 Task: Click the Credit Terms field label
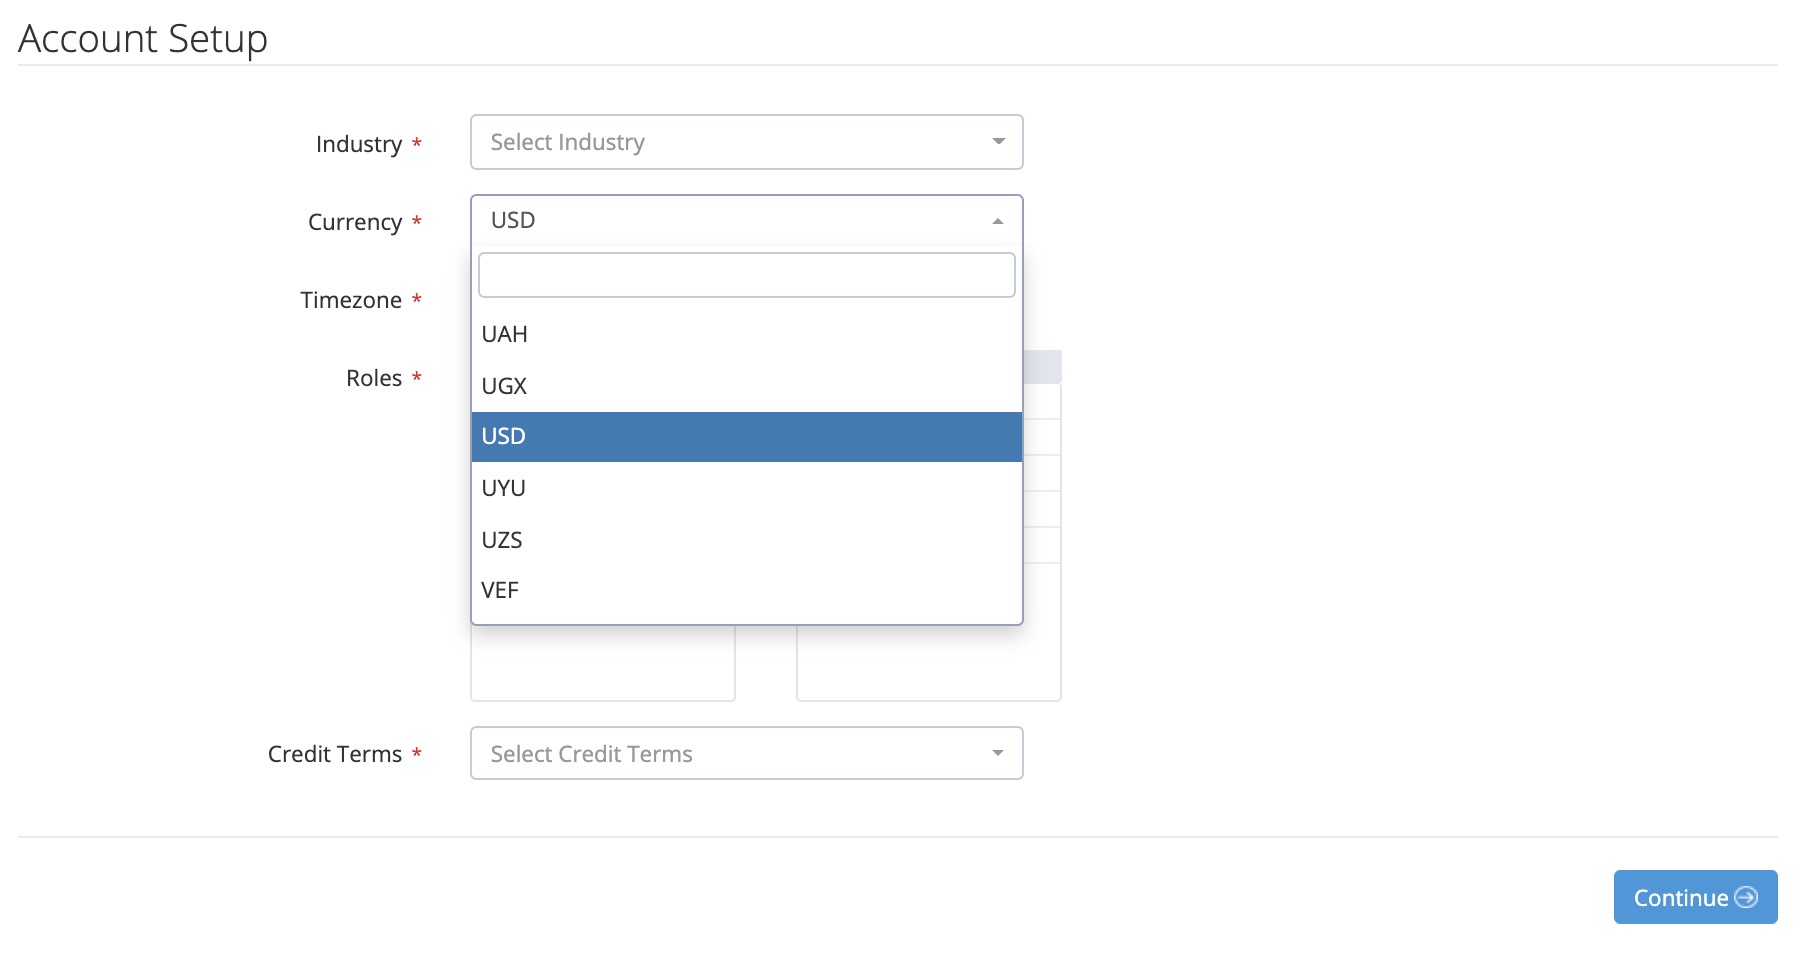(x=335, y=754)
